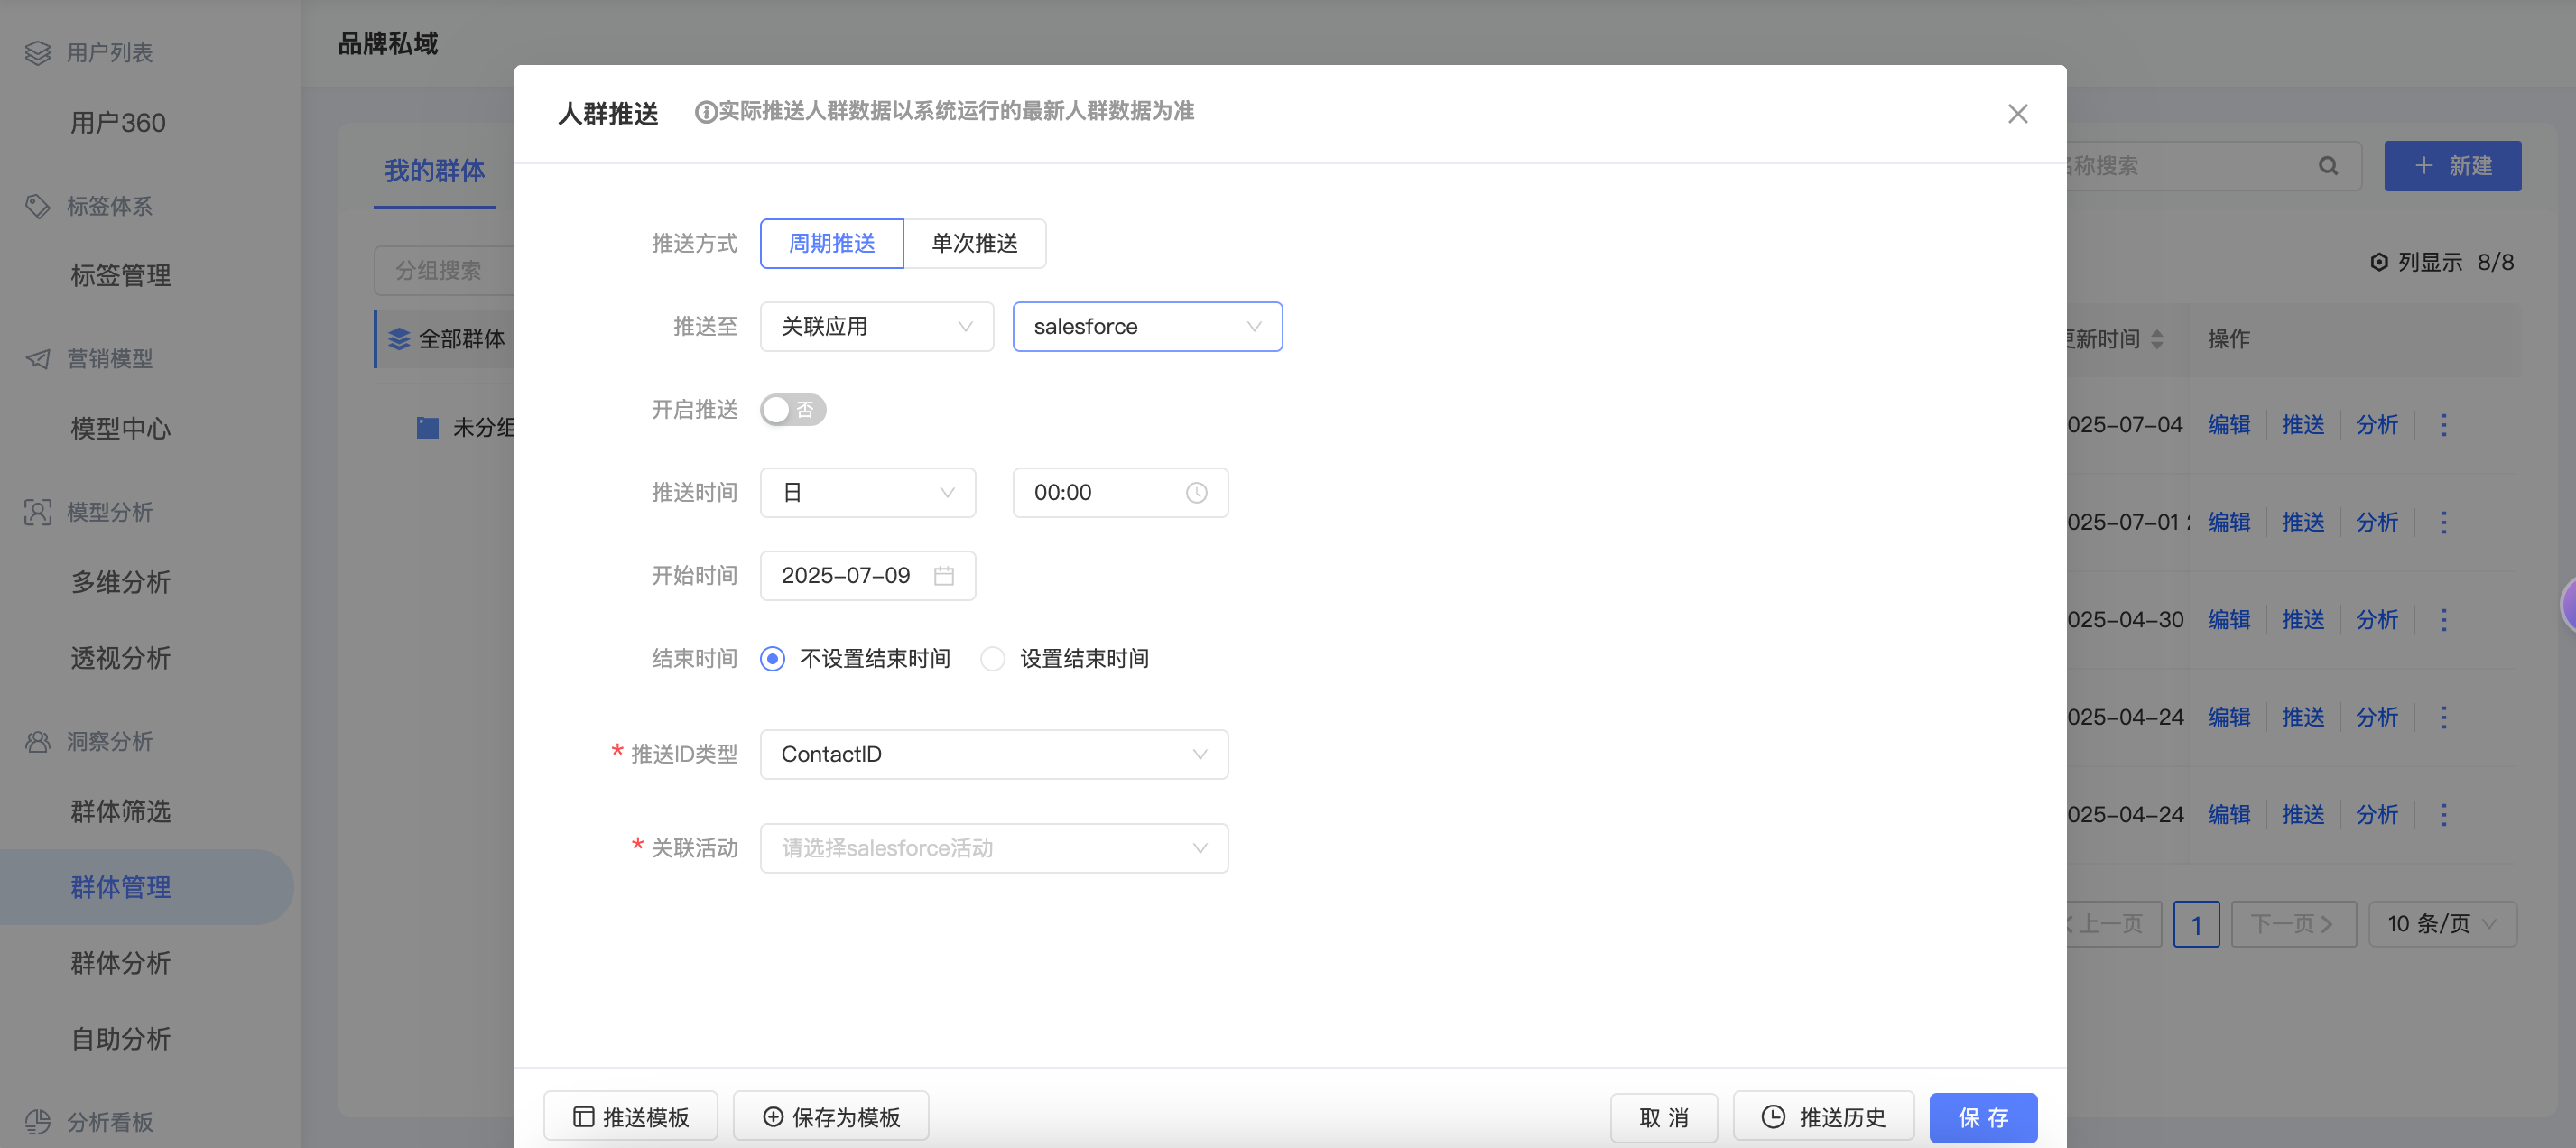Screen dimensions: 2576x1148
Task: Switch to the 单次推送 tab
Action: click(974, 244)
